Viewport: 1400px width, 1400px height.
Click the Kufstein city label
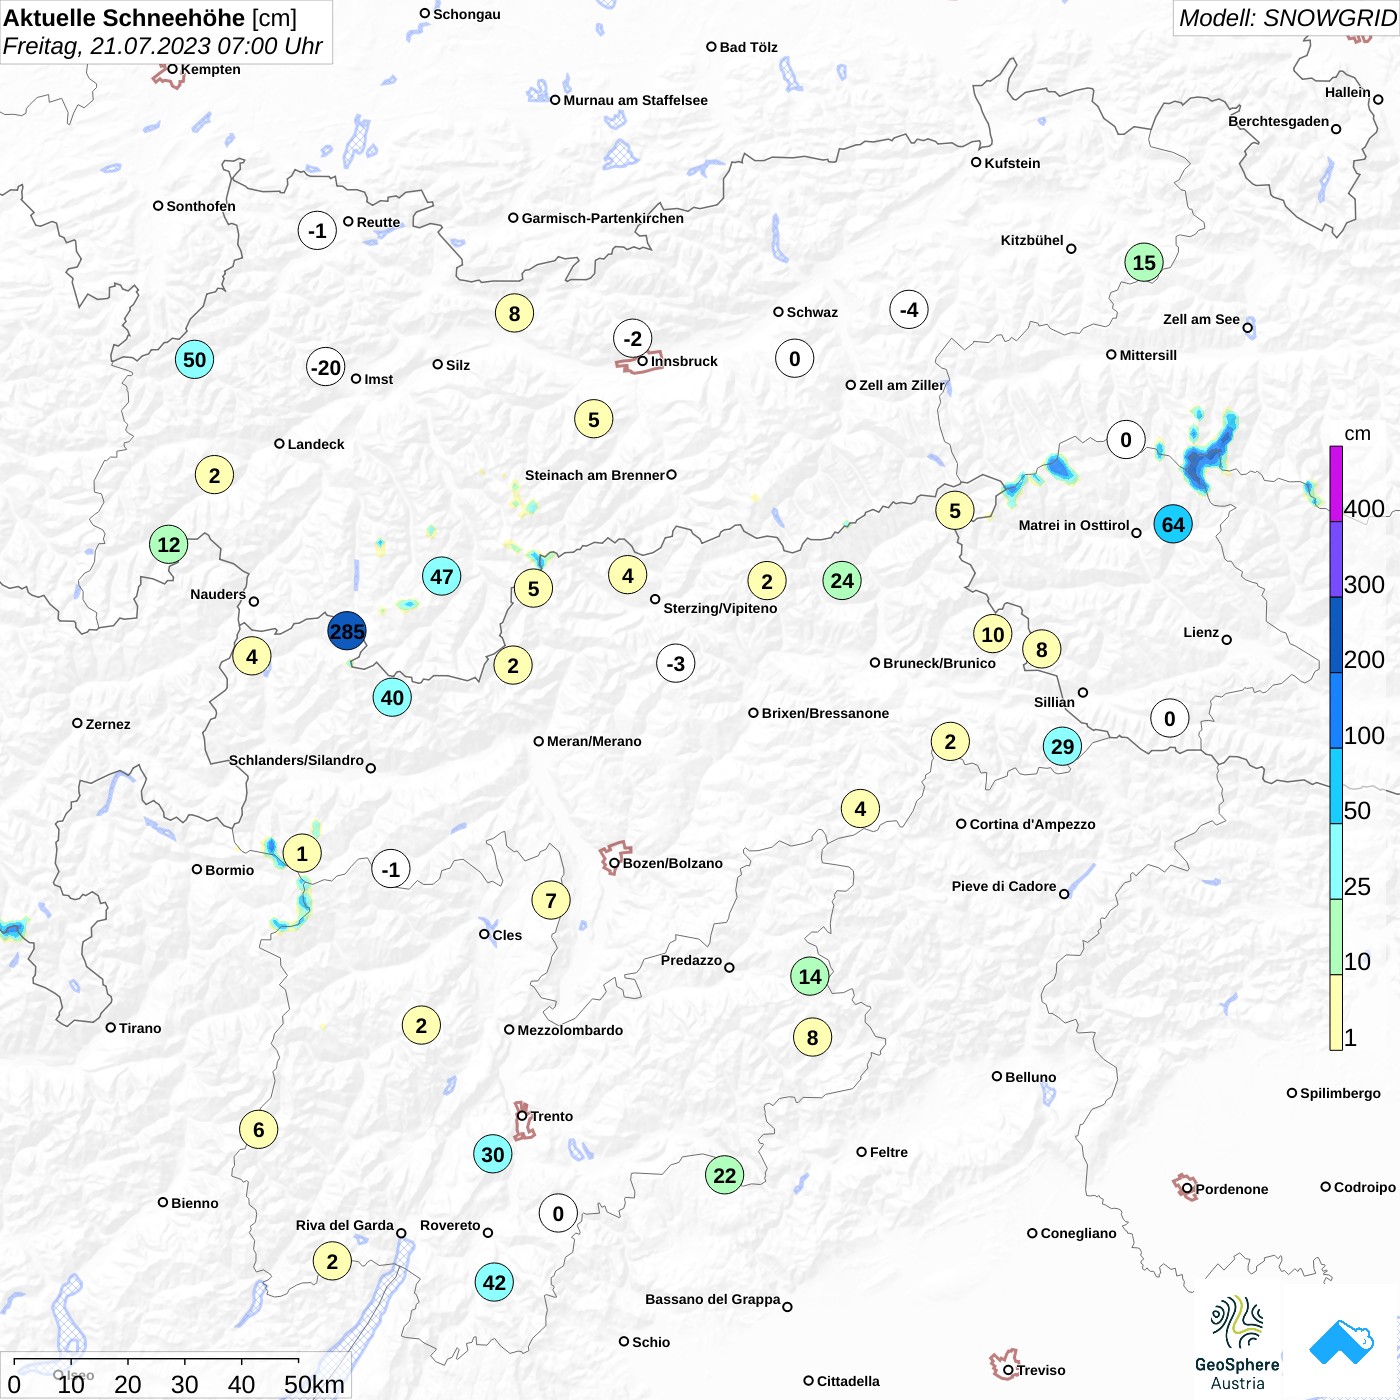pyautogui.click(x=1012, y=163)
